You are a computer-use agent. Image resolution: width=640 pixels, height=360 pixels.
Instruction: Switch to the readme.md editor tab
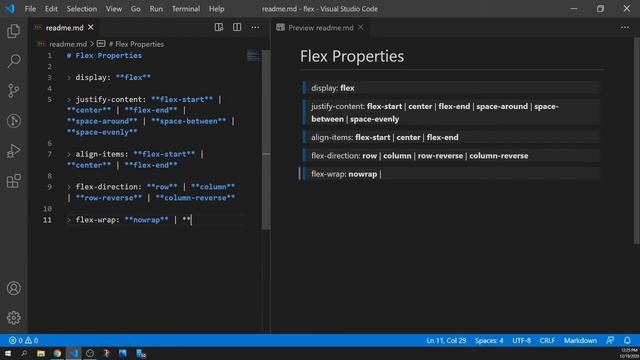tap(64, 27)
